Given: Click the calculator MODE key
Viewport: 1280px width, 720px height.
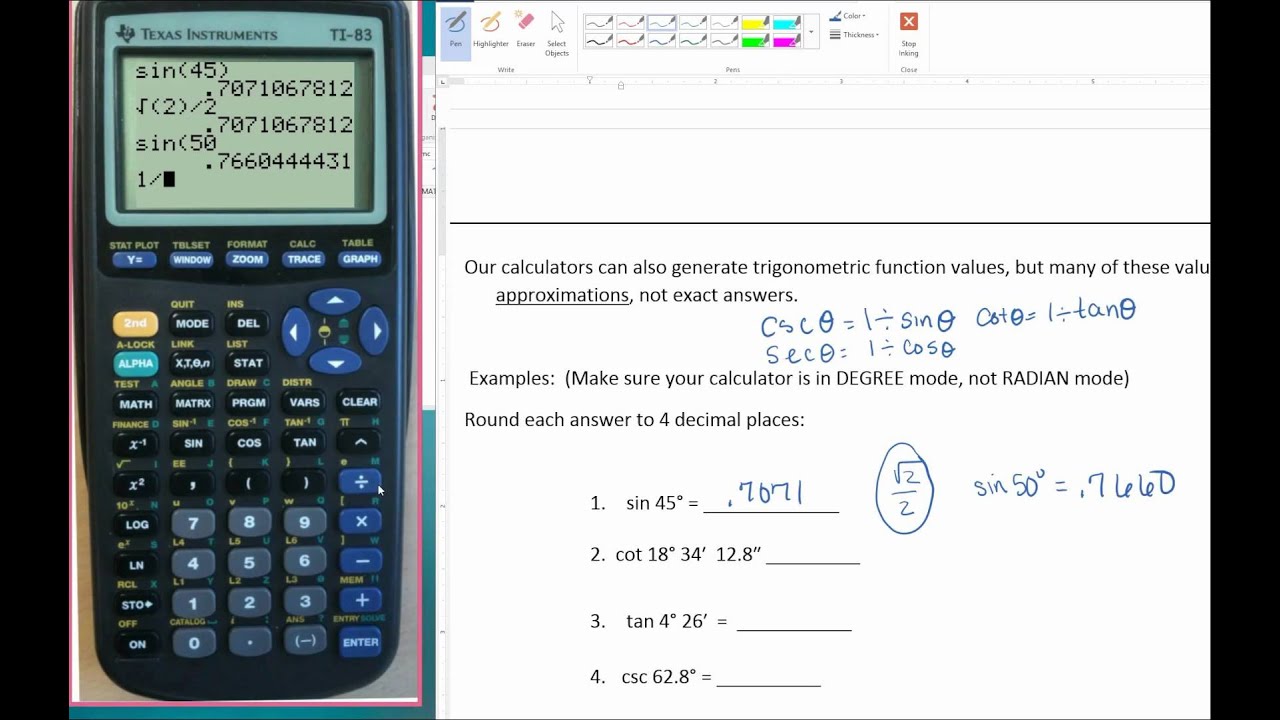Looking at the screenshot, I should (x=192, y=324).
